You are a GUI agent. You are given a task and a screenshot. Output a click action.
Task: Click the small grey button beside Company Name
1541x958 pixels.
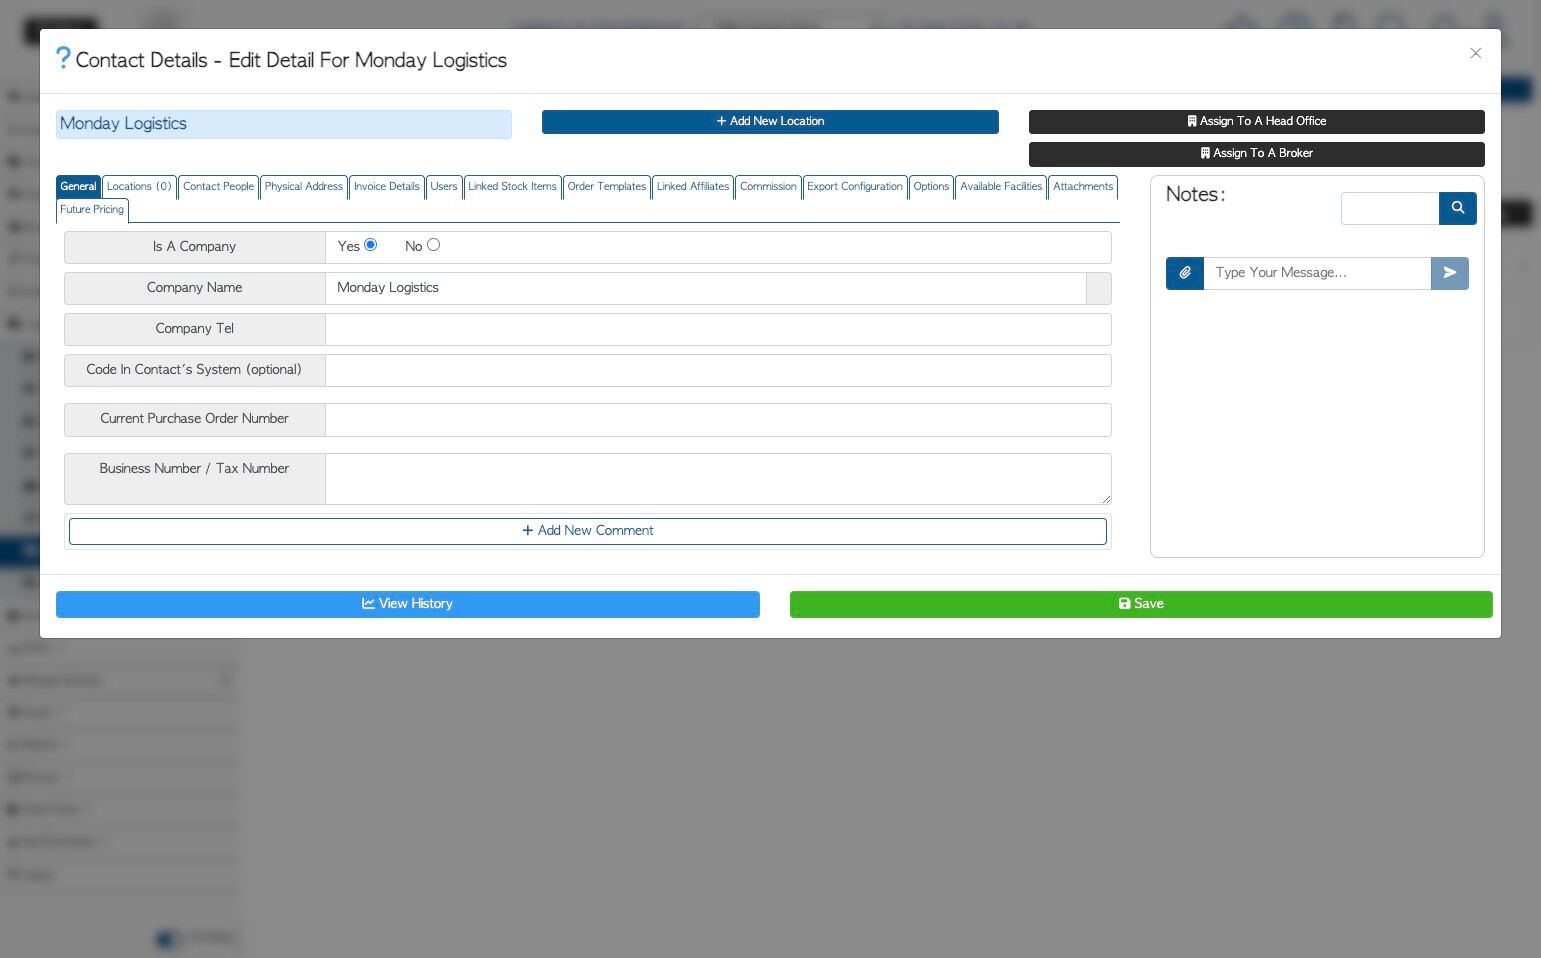(1099, 288)
